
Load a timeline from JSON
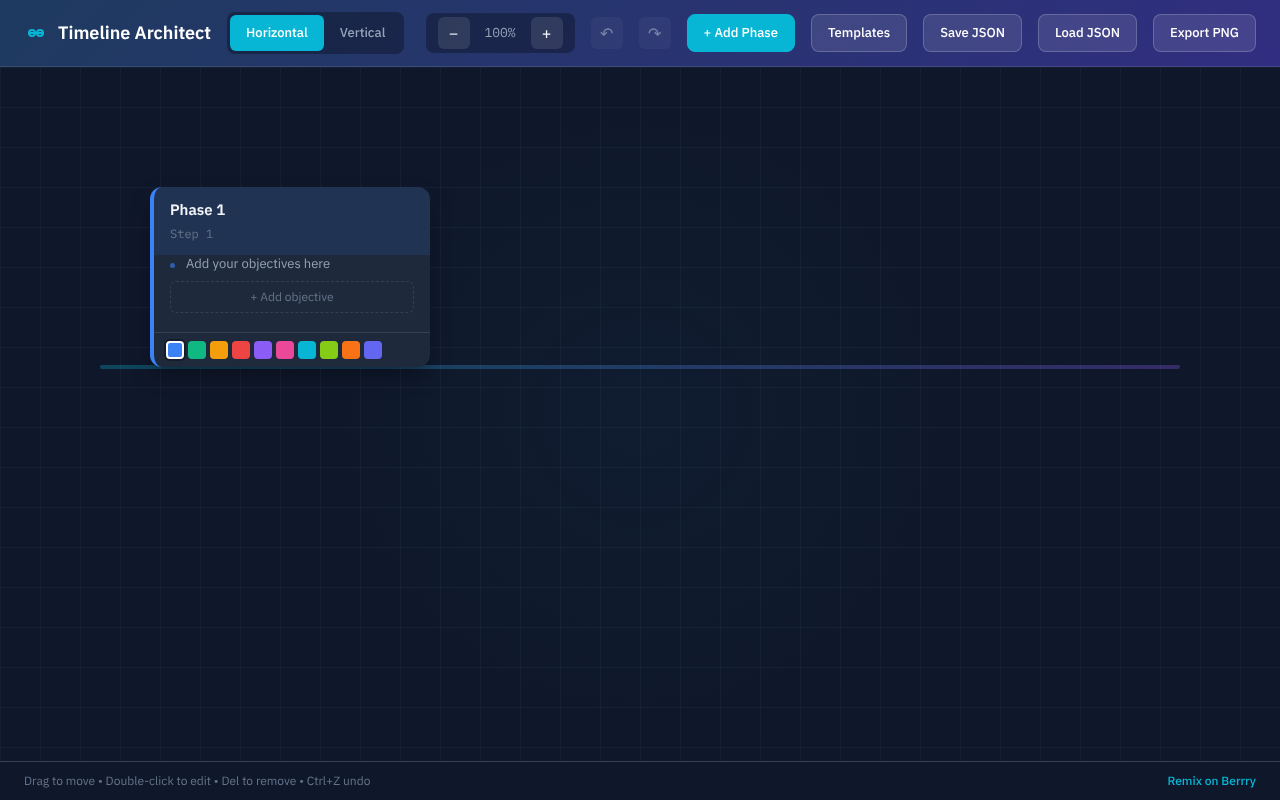[1086, 32]
